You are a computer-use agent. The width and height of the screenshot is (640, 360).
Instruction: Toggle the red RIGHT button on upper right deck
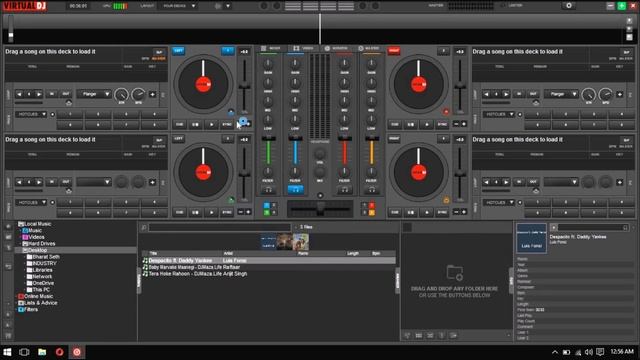(394, 51)
